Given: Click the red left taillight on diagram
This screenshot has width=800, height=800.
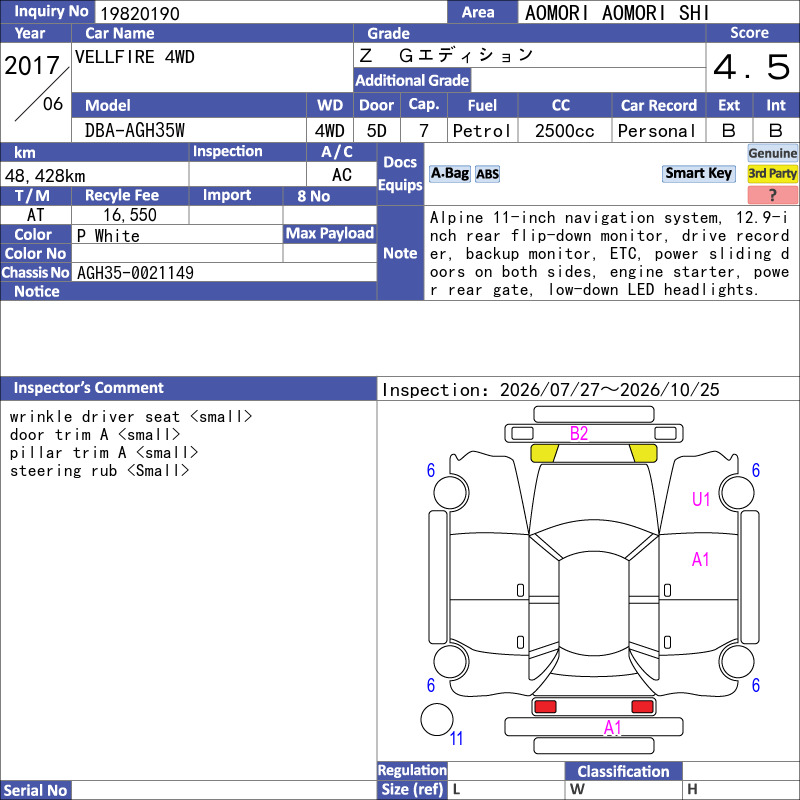Looking at the screenshot, I should click(544, 707).
